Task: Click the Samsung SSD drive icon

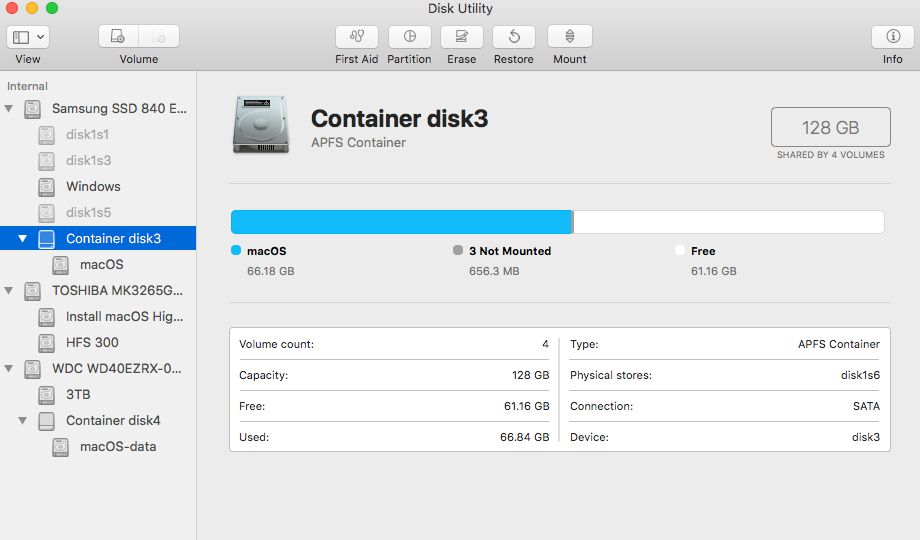Action: [x=32, y=109]
